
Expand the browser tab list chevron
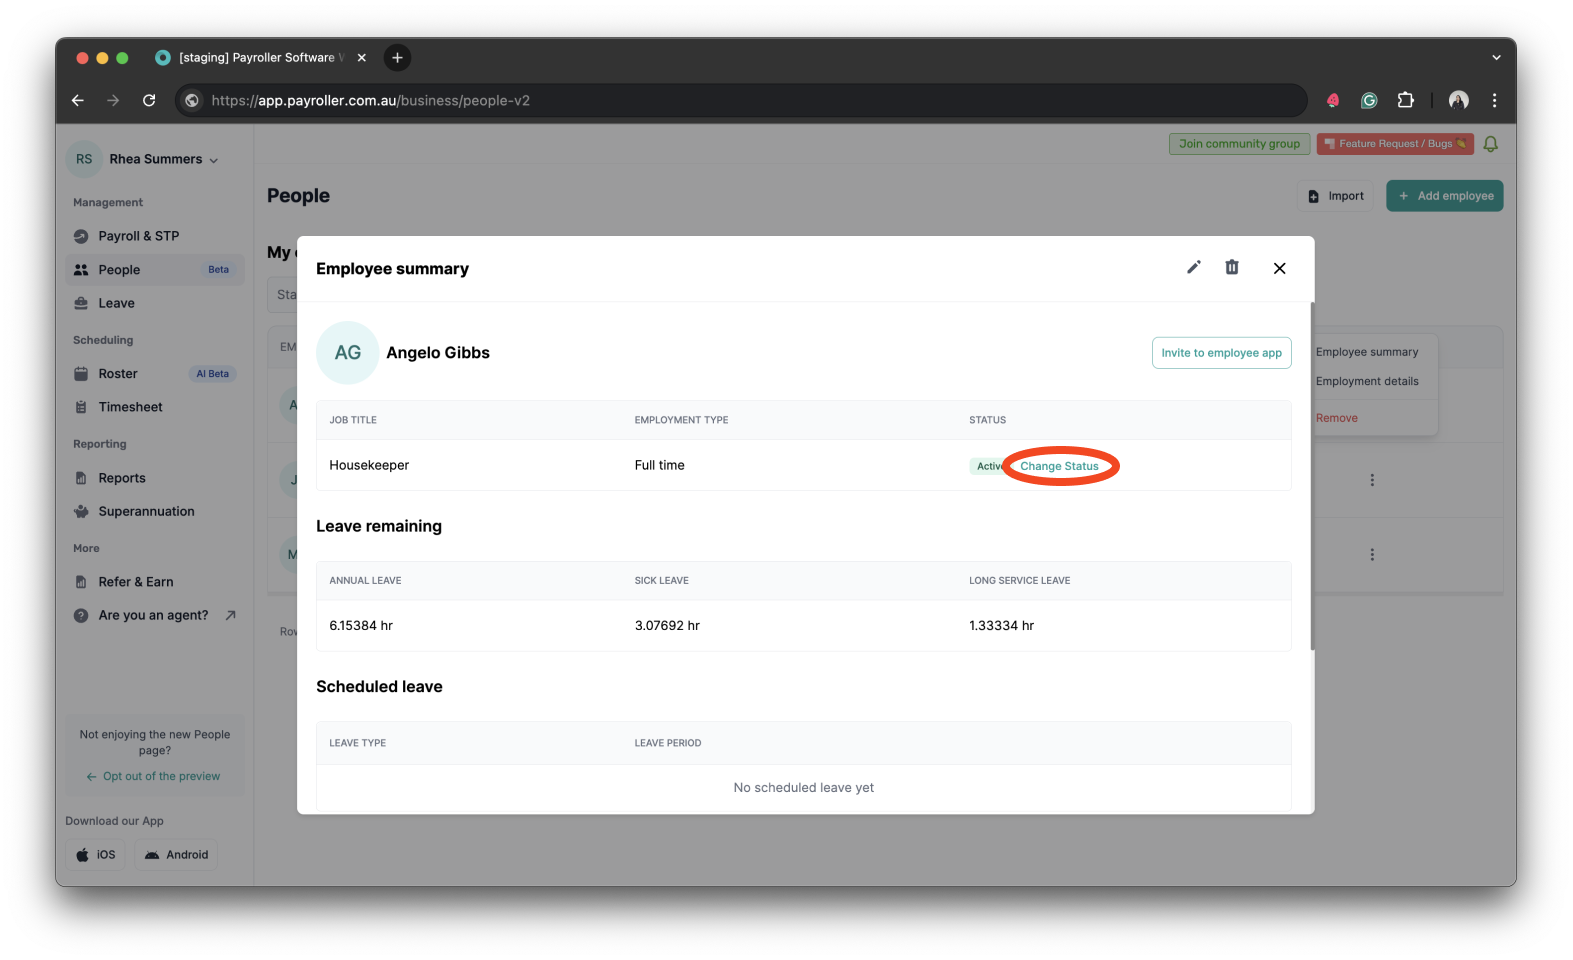tap(1496, 58)
